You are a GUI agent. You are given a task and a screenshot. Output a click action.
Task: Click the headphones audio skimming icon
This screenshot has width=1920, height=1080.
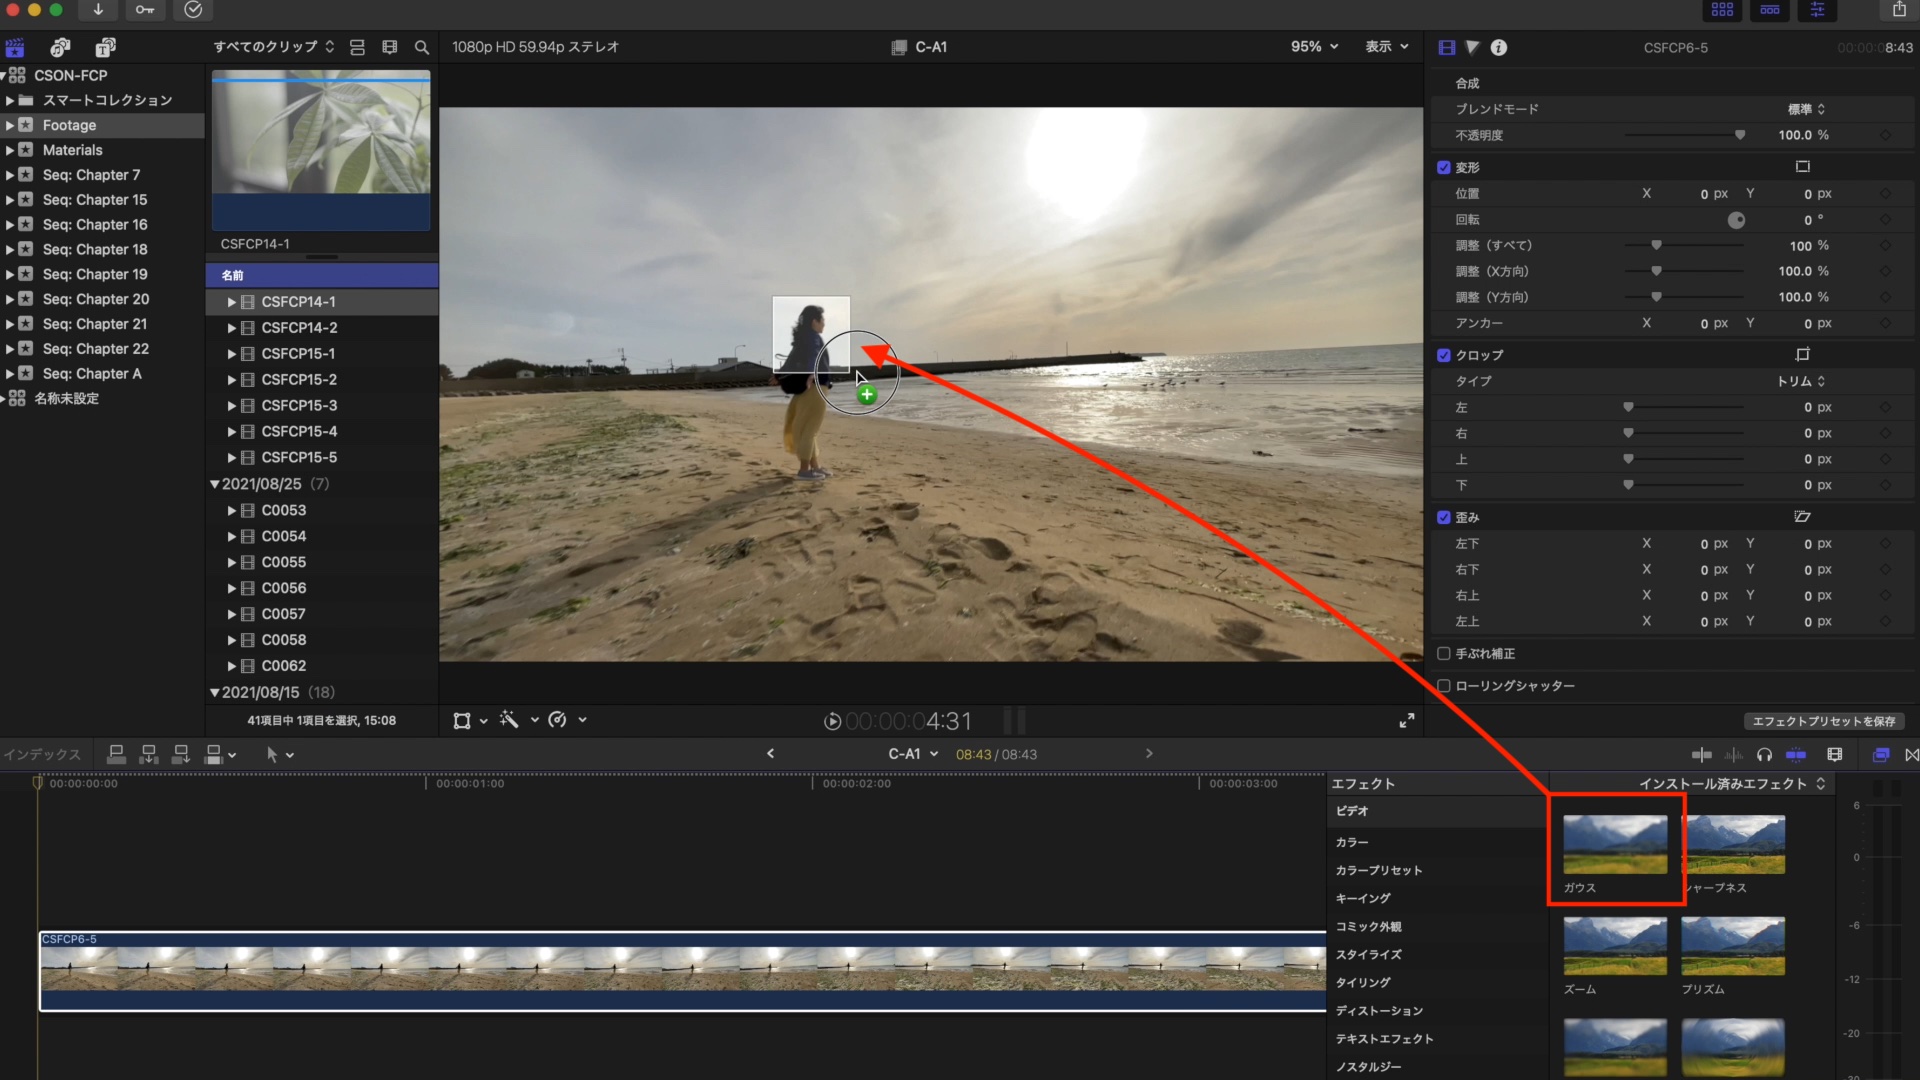[x=1764, y=755]
